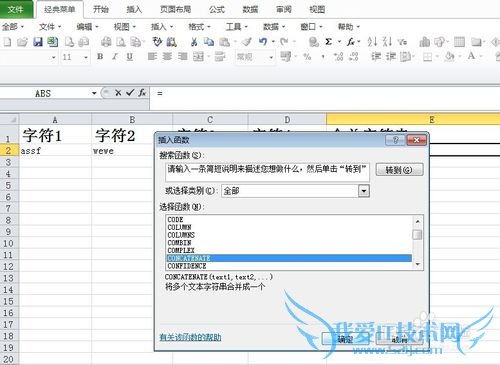
Task: Click the Font color A icon
Action: coord(471,56)
